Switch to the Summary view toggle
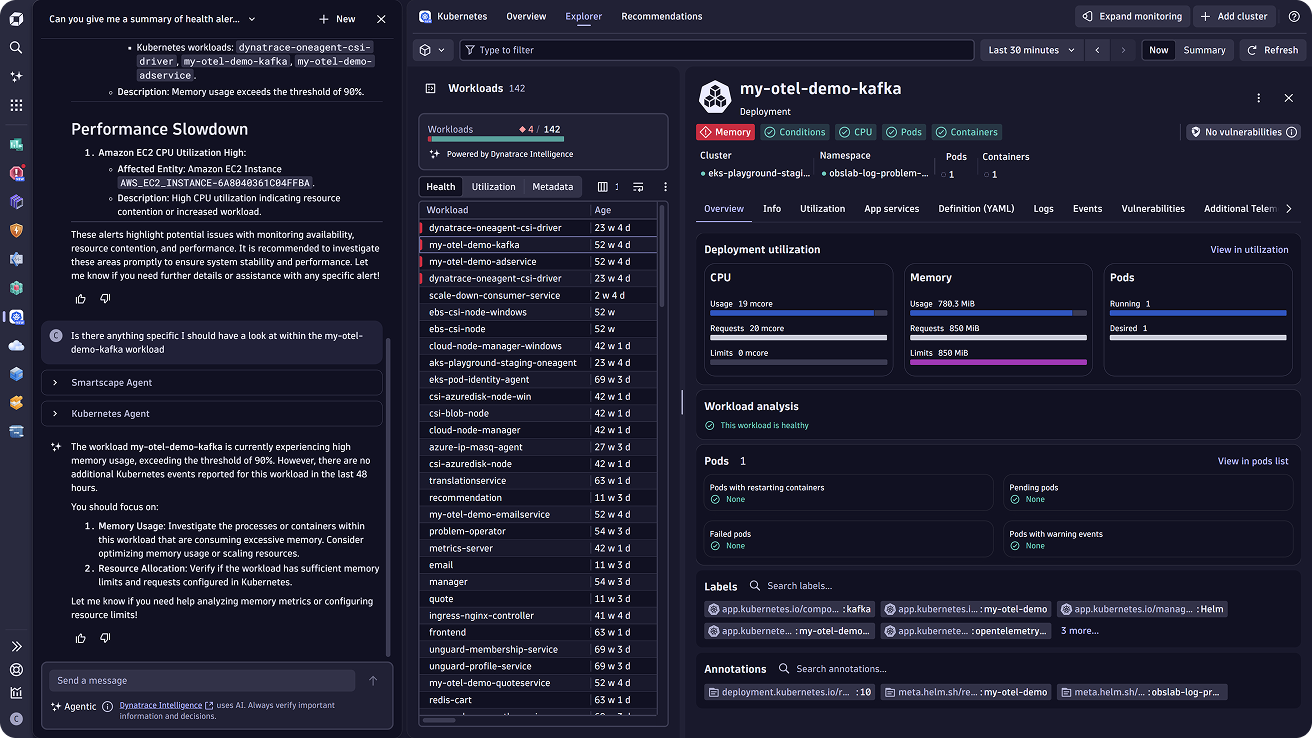Viewport: 1312px width, 738px height. coord(1204,50)
